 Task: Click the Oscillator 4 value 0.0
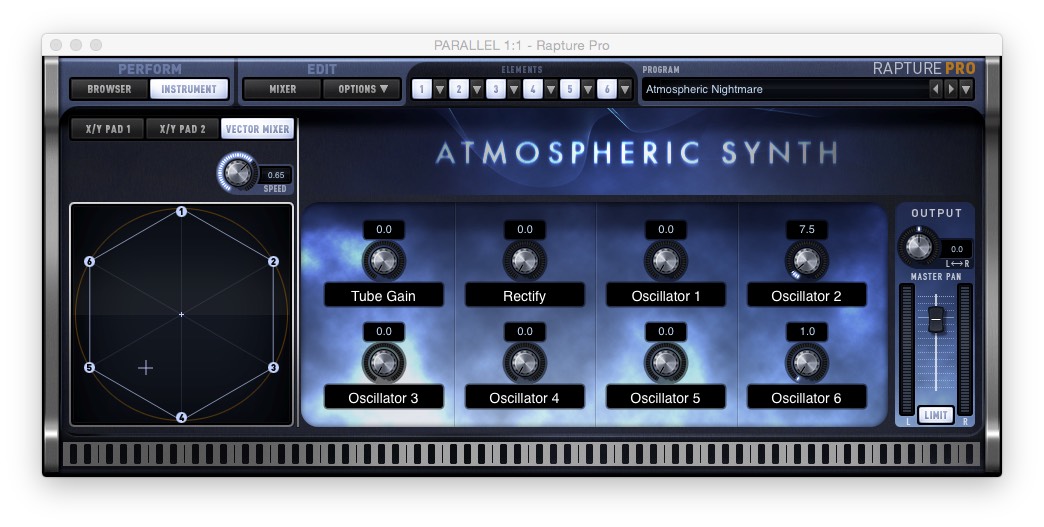525,331
